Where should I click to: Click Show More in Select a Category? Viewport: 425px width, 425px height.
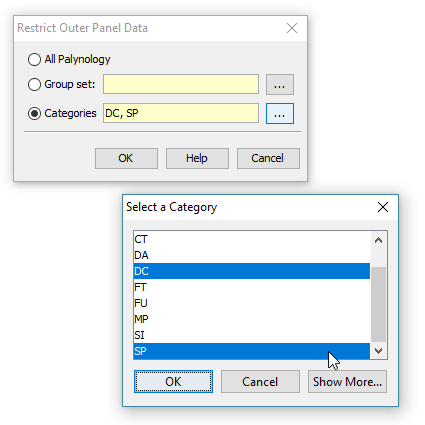347,382
